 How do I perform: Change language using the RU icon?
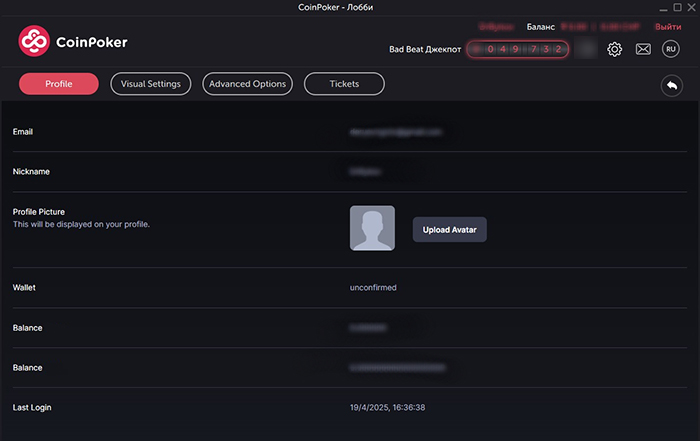pos(671,49)
